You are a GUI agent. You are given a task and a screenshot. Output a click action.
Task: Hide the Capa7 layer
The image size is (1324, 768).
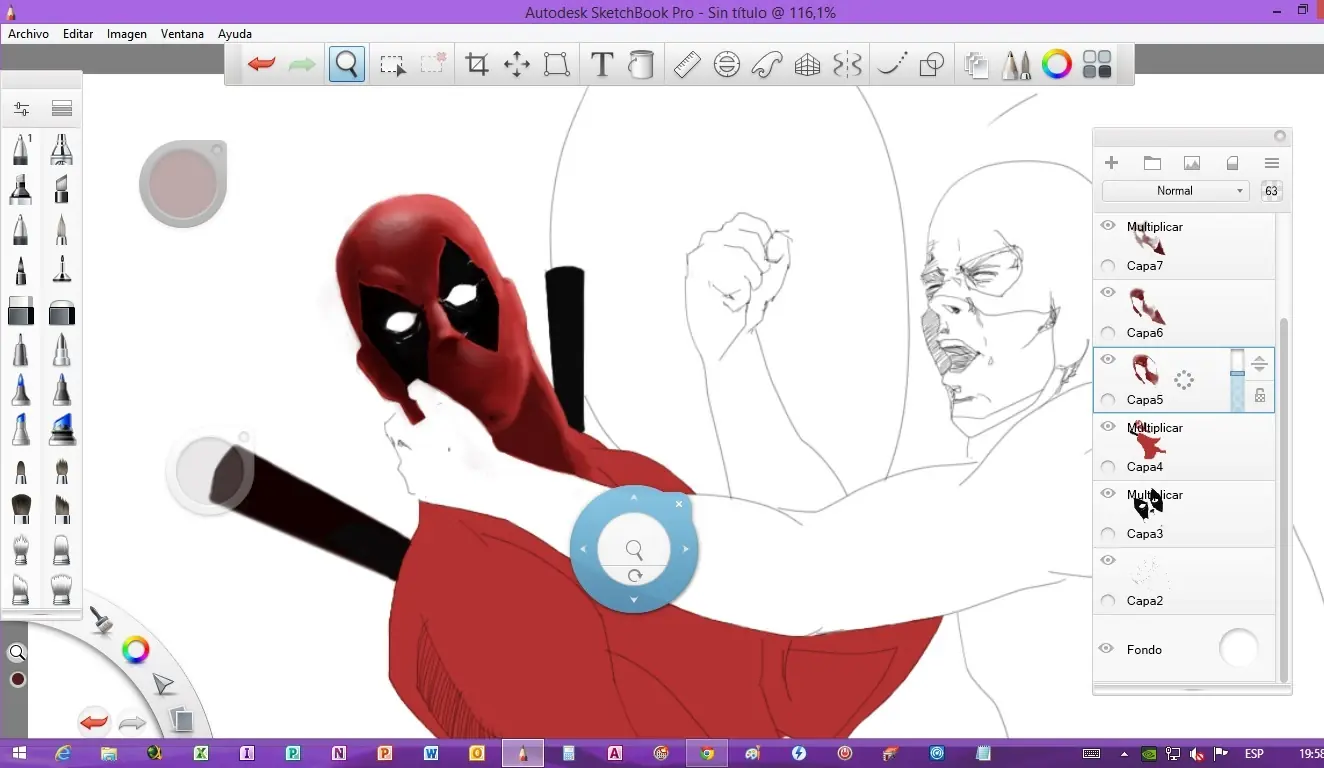1108,226
